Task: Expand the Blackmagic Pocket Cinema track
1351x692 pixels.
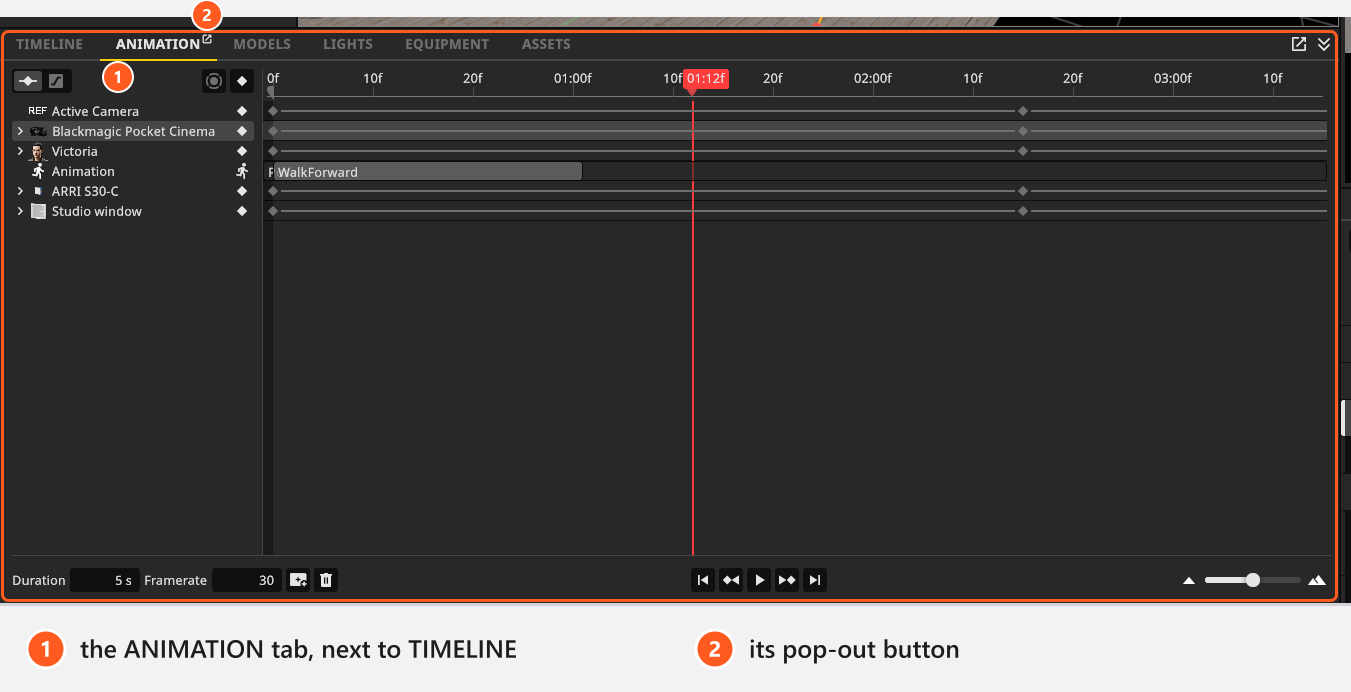Action: [20, 131]
